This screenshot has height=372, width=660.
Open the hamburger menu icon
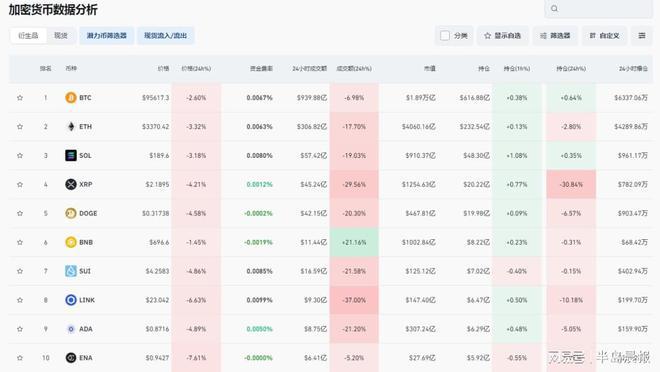pos(641,36)
